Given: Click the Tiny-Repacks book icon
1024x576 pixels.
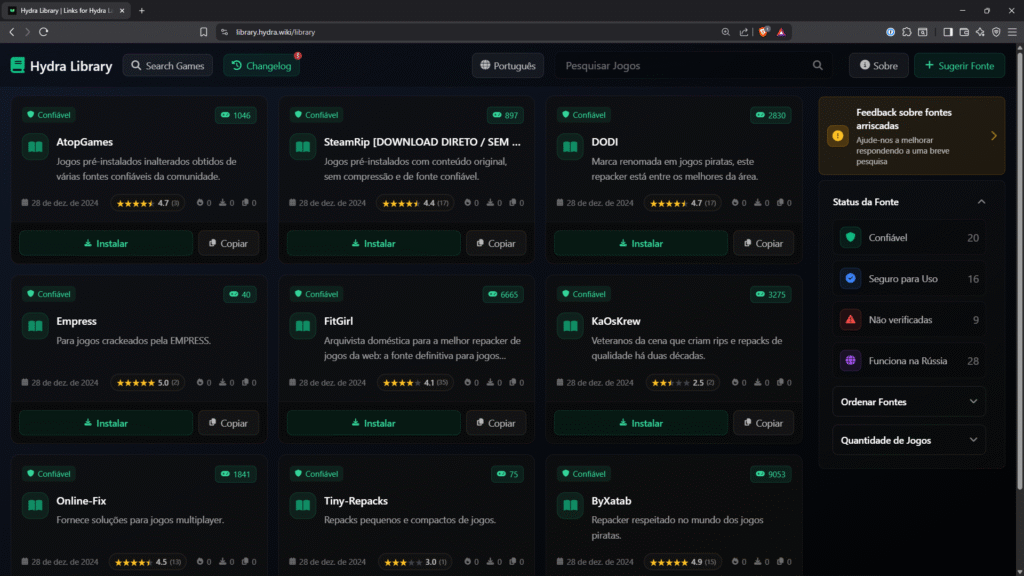Looking at the screenshot, I should click(303, 505).
